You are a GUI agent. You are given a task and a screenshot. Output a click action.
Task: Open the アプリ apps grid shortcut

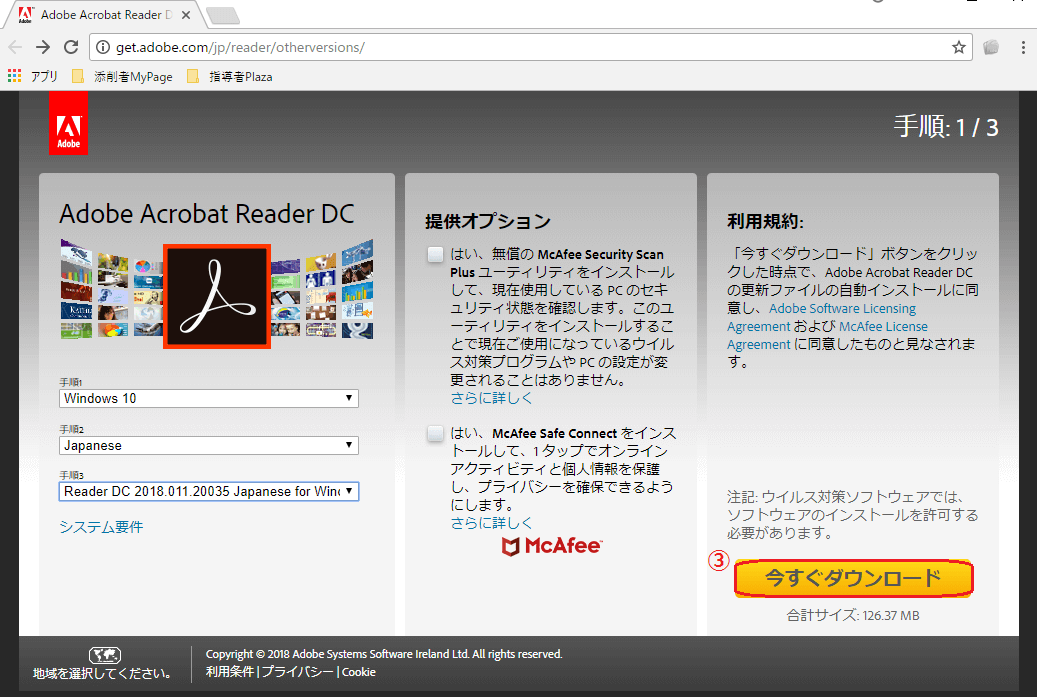coord(32,76)
